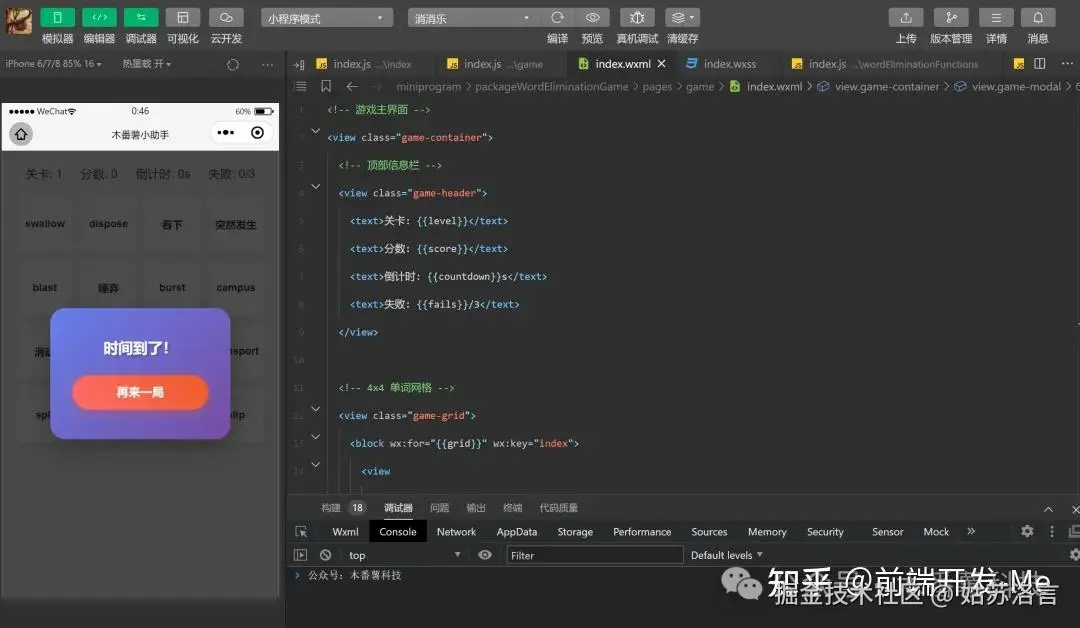This screenshot has height=628, width=1080.
Task: Switch to index.js ...\game tab
Action: pos(495,64)
